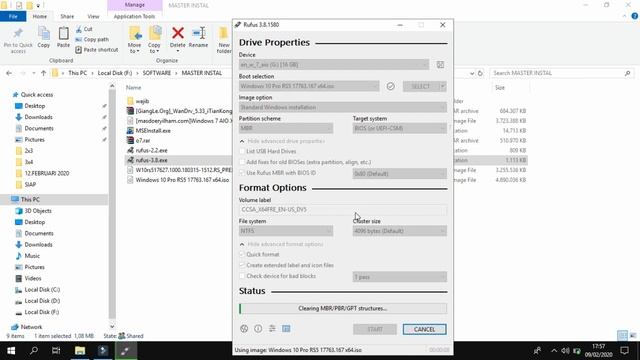Screen dimensions: 640x360
Task: Click the Volume label text field
Action: pyautogui.click(x=342, y=210)
